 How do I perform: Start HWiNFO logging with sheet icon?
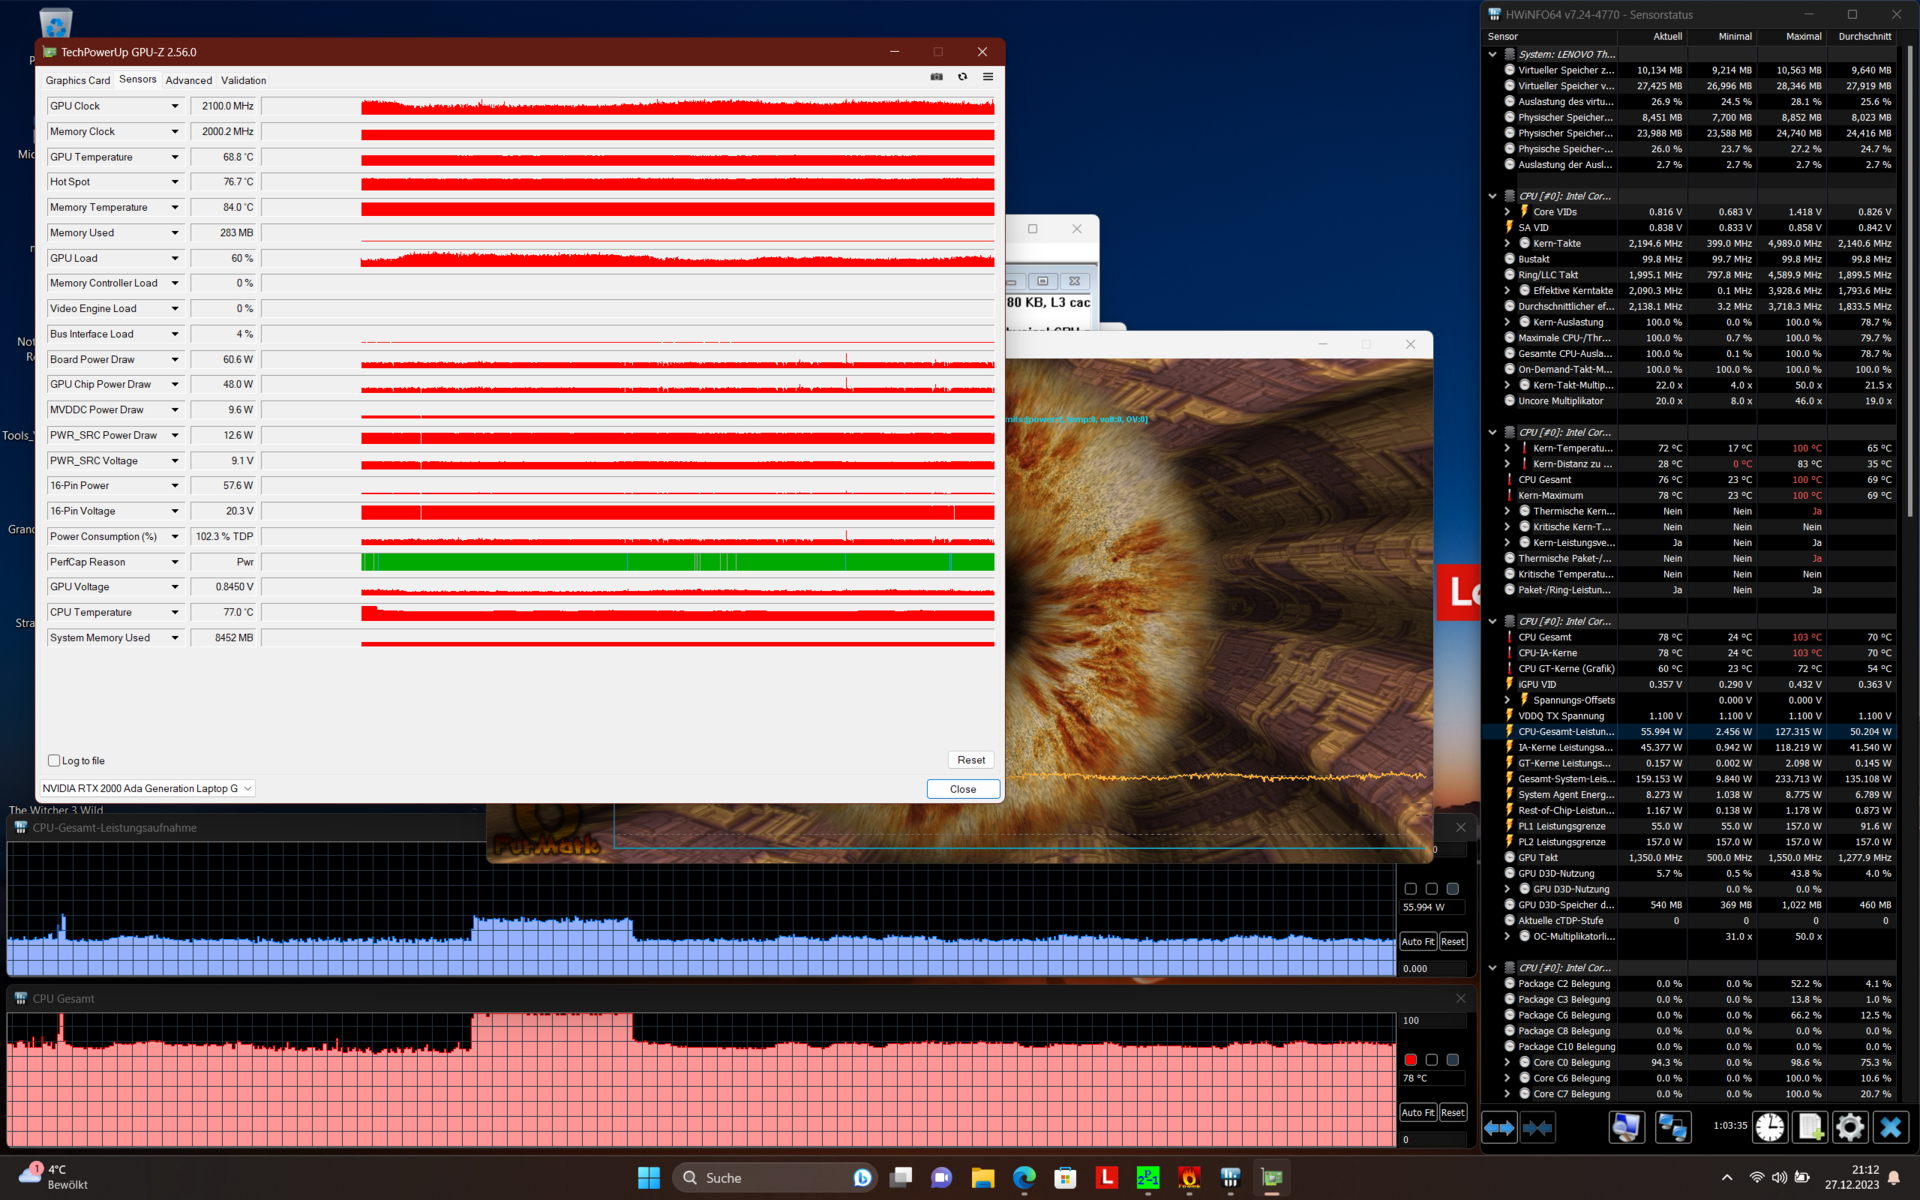point(1809,1127)
